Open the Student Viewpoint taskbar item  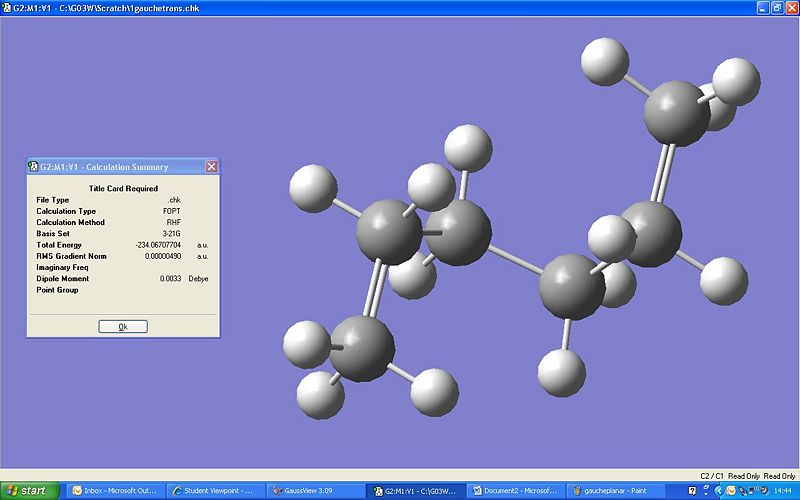216,491
